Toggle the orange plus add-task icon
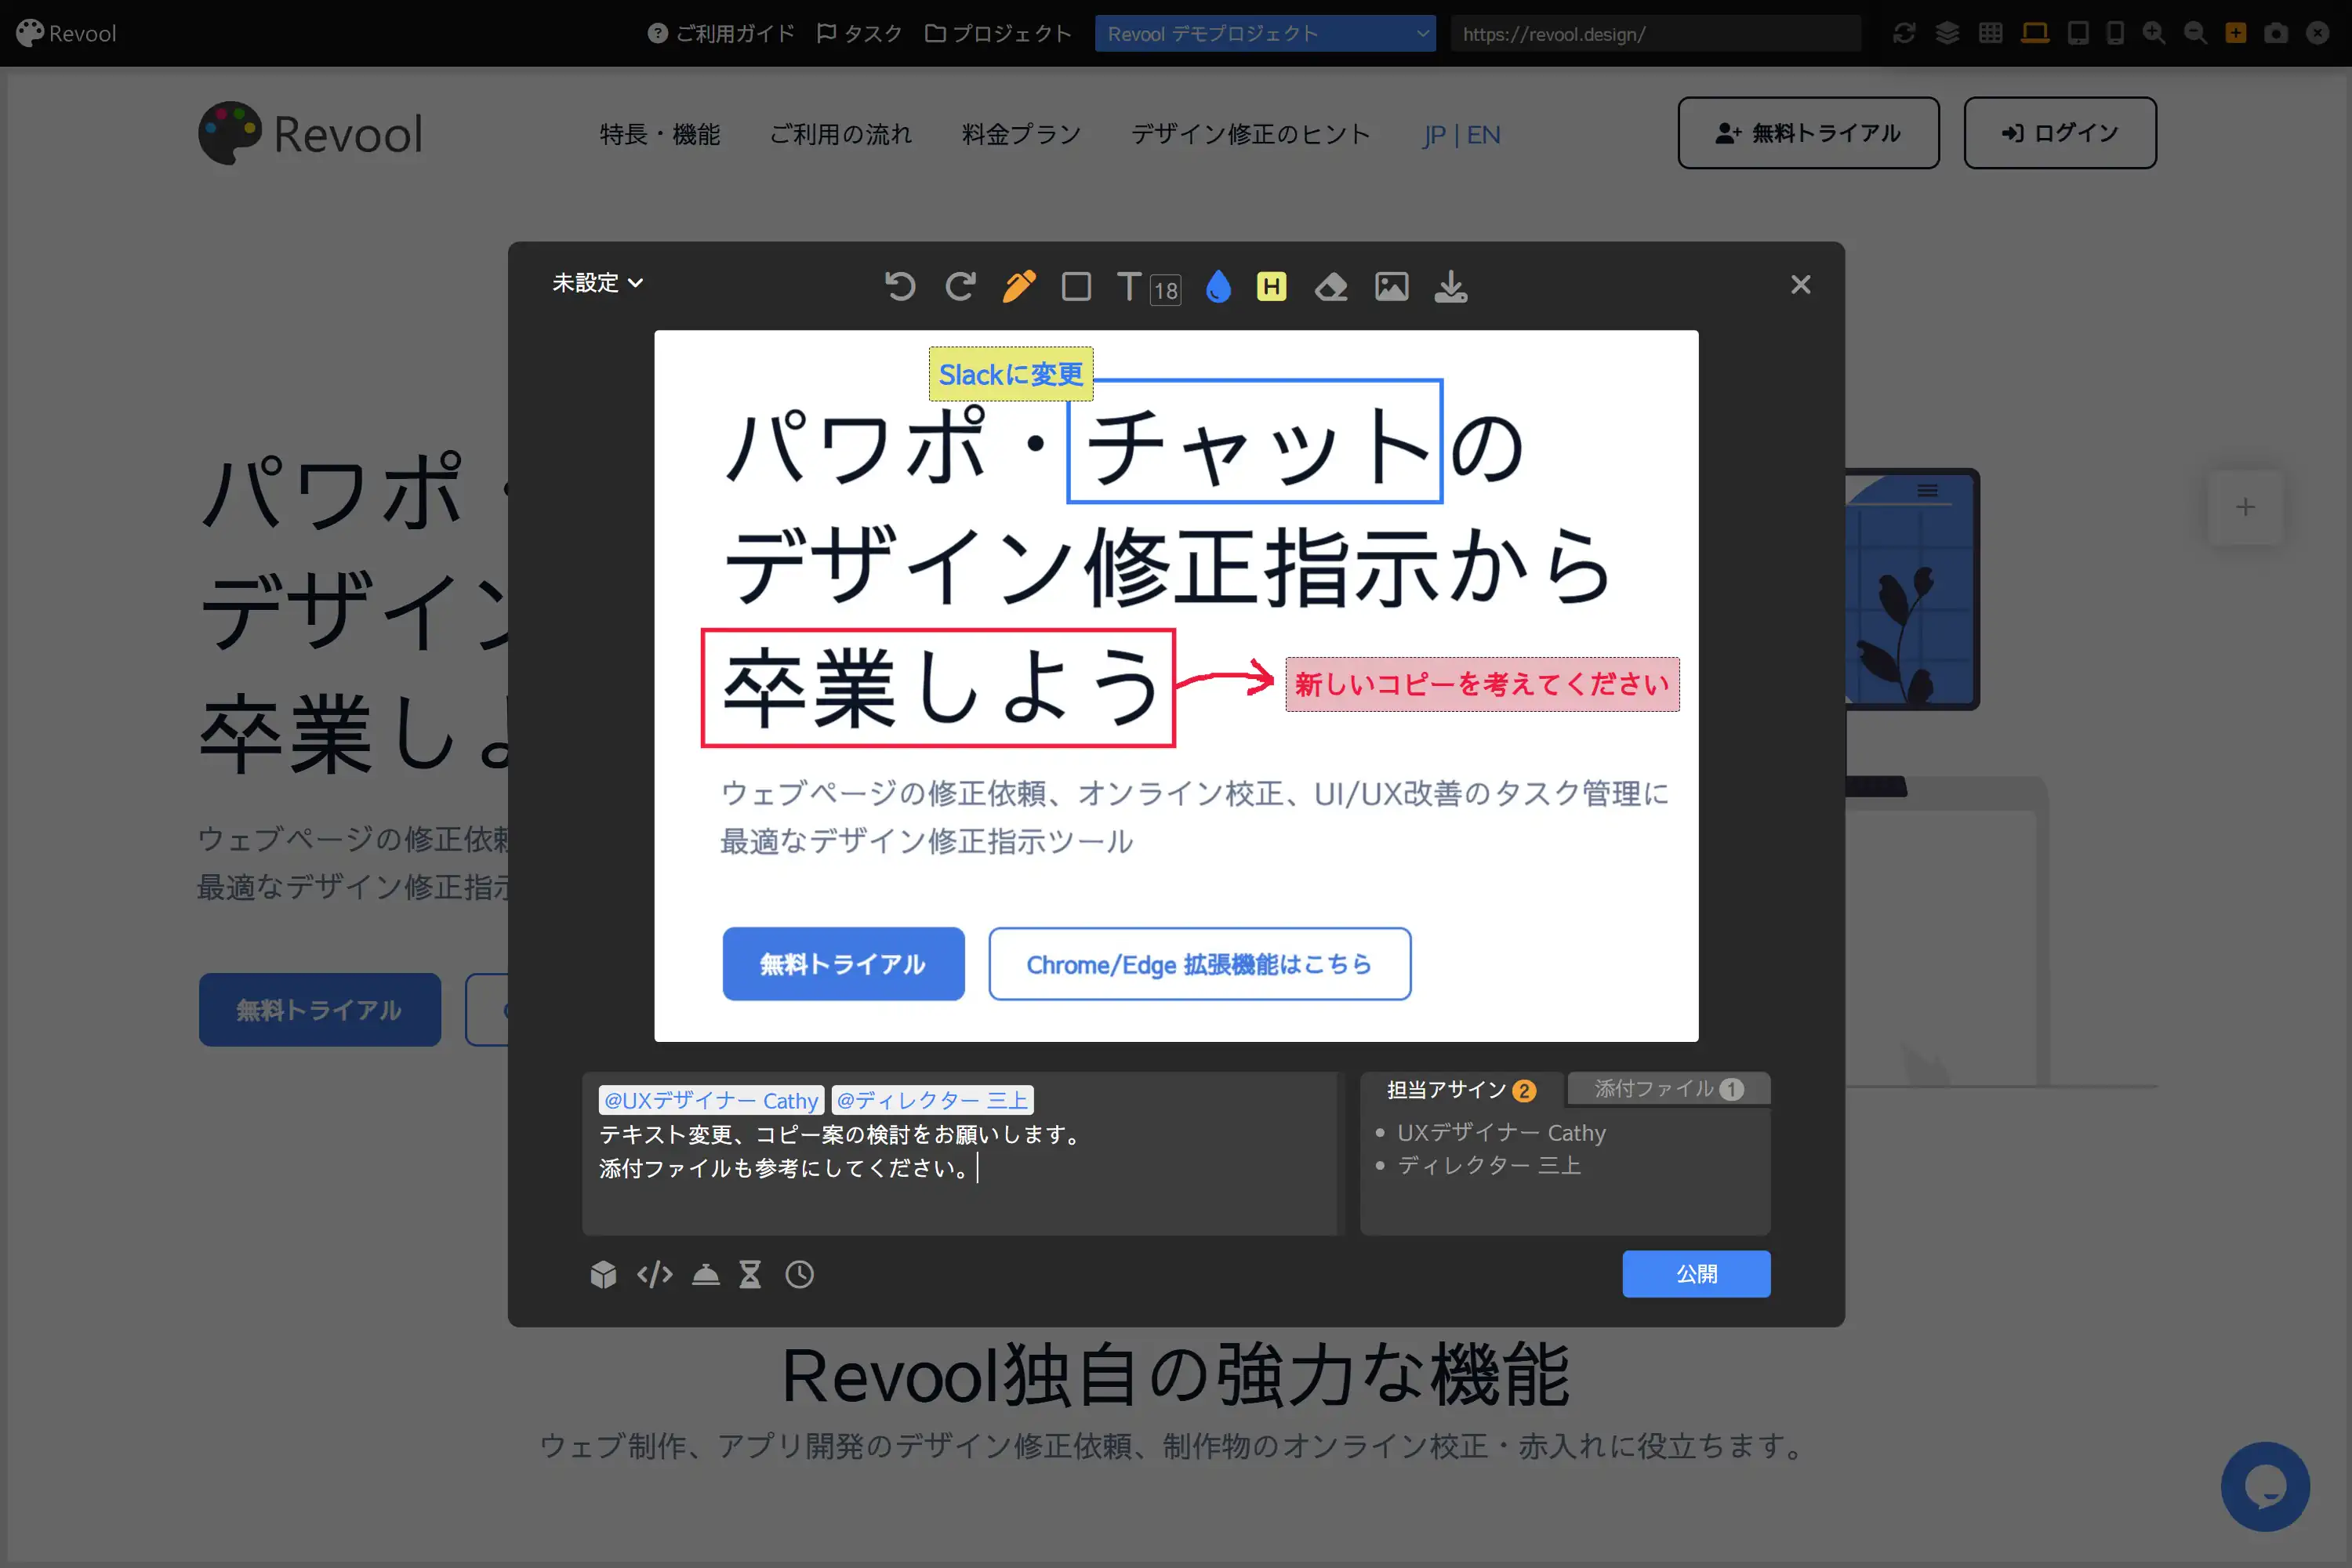Screen dimensions: 2352x1568 2236,33
